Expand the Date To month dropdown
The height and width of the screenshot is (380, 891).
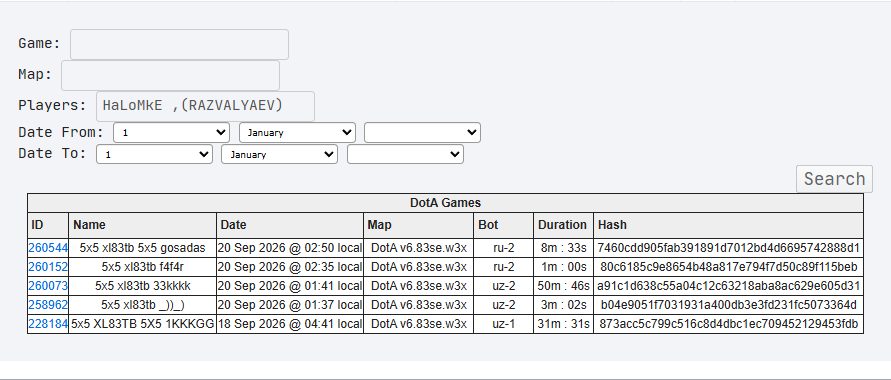280,154
